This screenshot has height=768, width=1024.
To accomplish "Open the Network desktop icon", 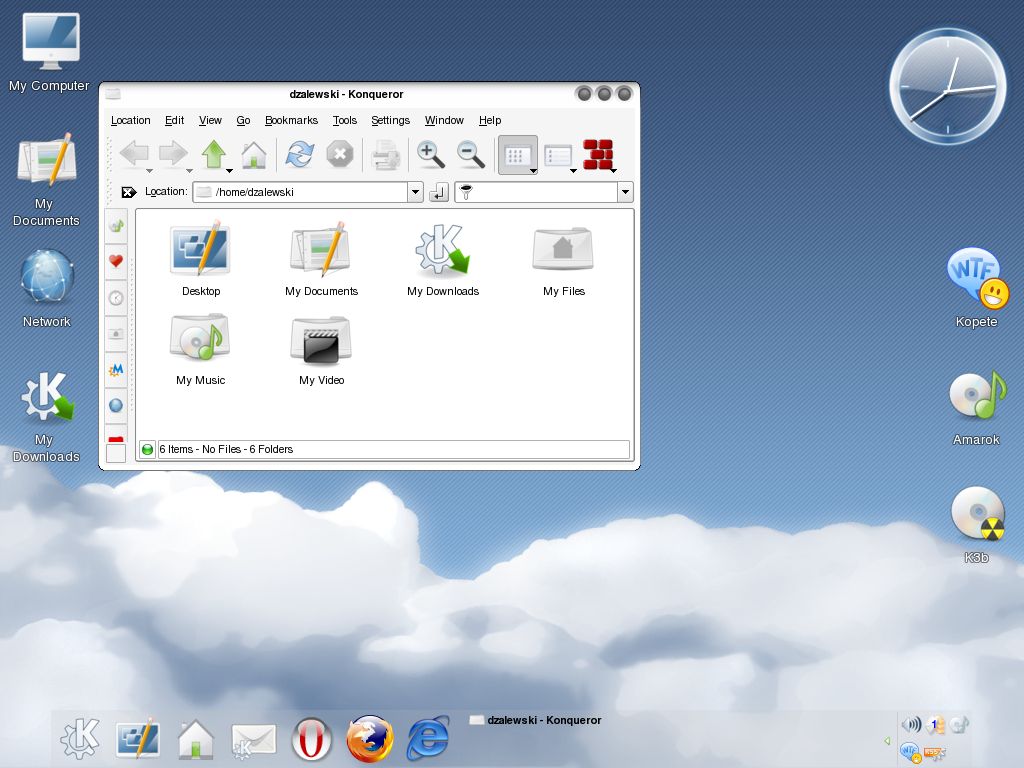I will pos(47,287).
